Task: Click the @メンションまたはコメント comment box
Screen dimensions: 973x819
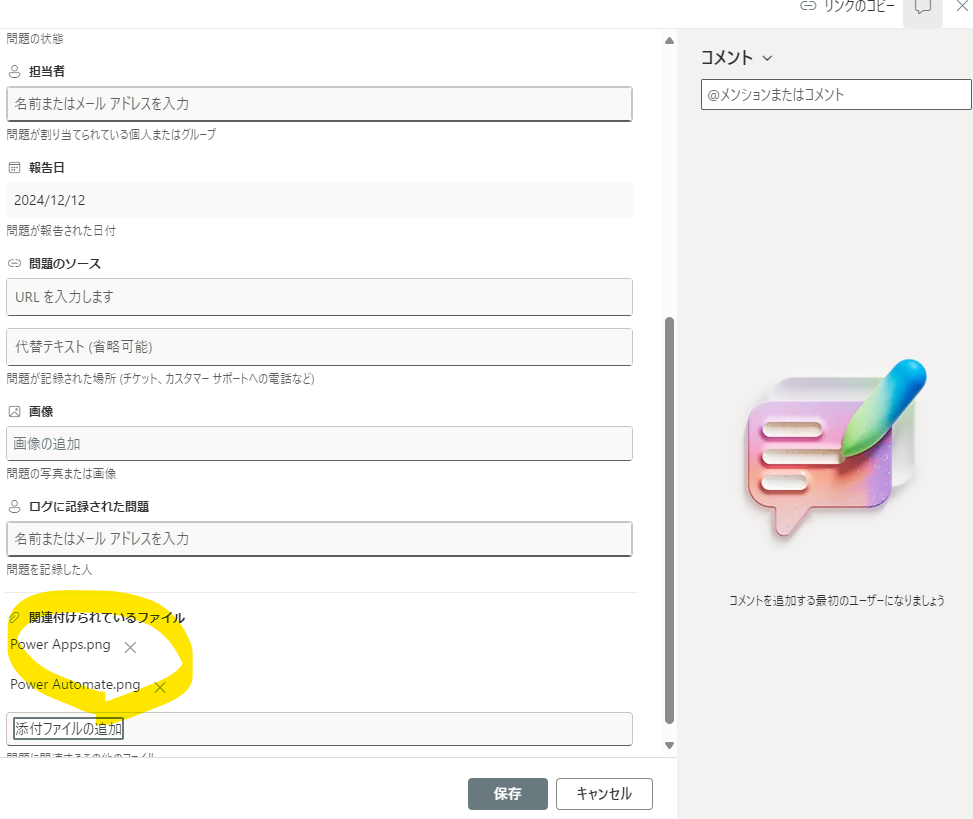Action: click(x=836, y=94)
